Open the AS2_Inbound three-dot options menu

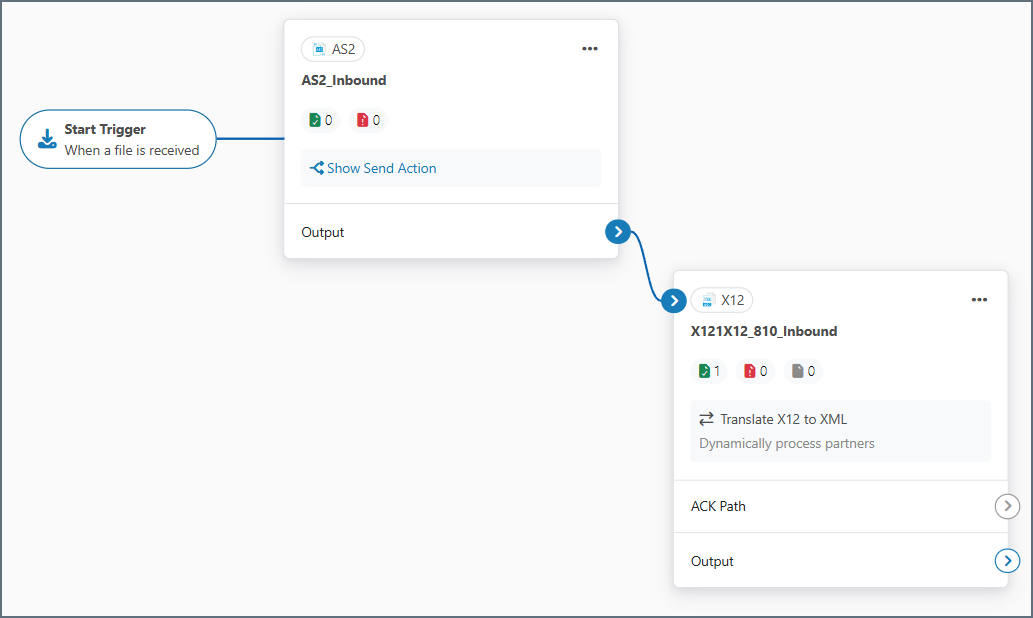tap(590, 49)
